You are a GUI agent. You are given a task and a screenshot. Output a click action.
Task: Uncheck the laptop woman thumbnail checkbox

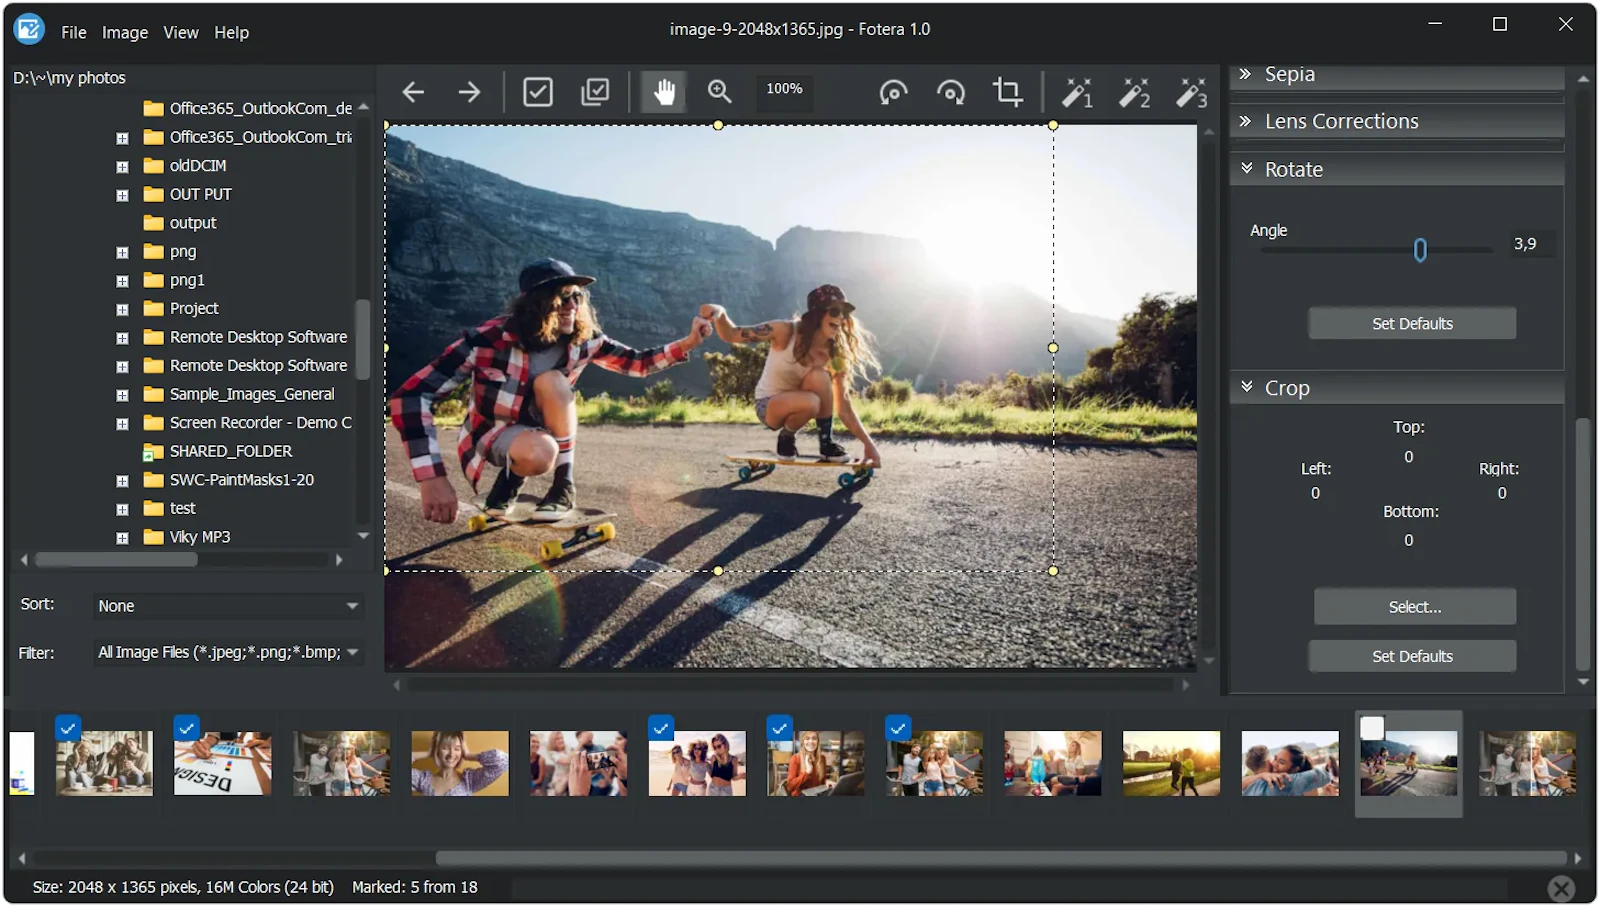[779, 728]
